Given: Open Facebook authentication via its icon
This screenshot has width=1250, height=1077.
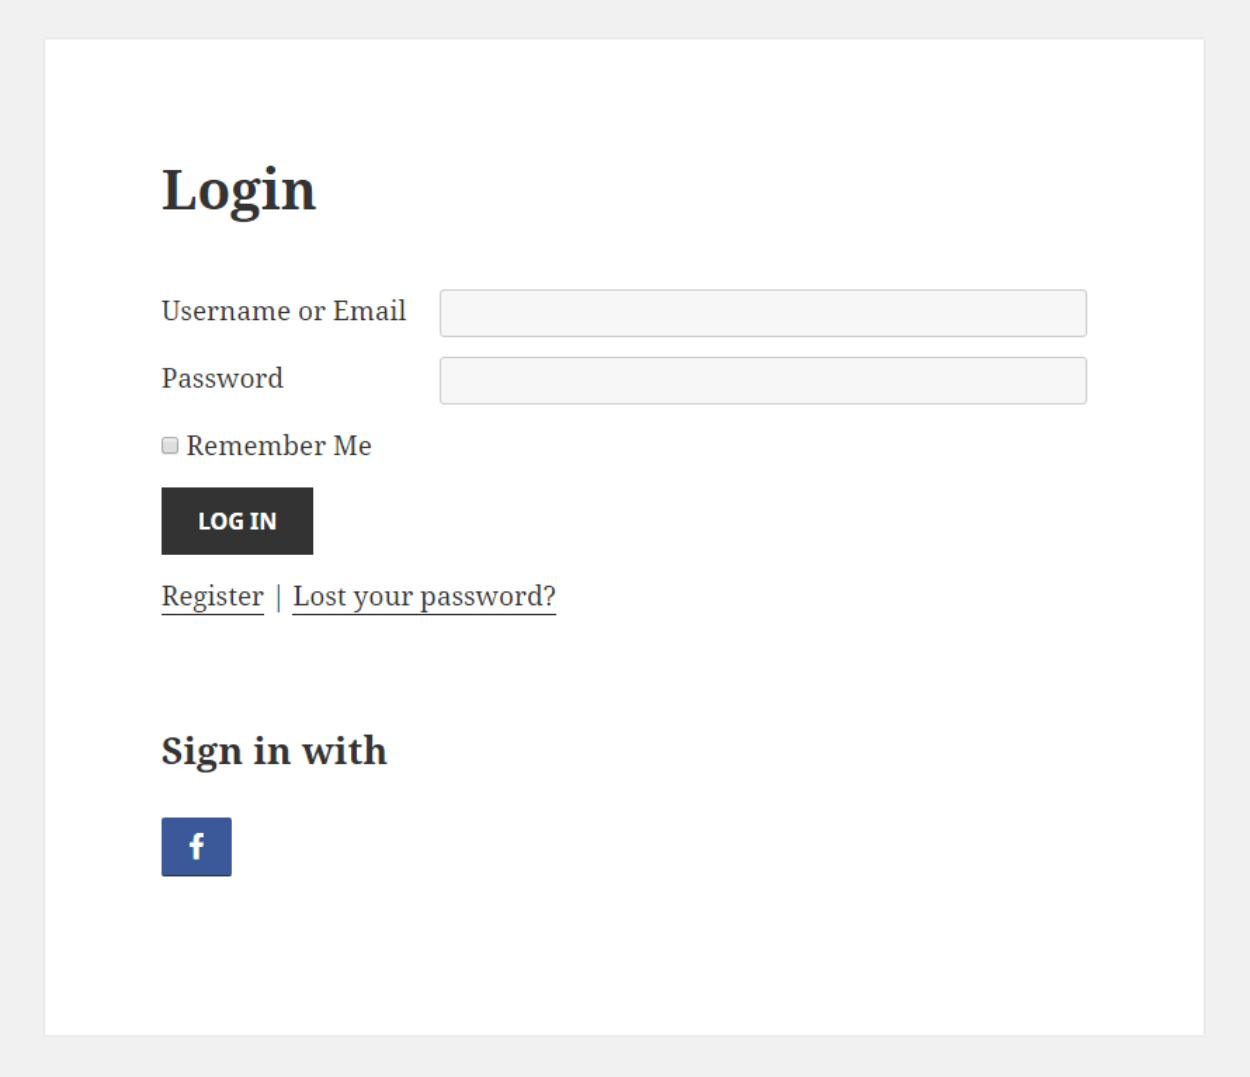Looking at the screenshot, I should click(x=196, y=846).
